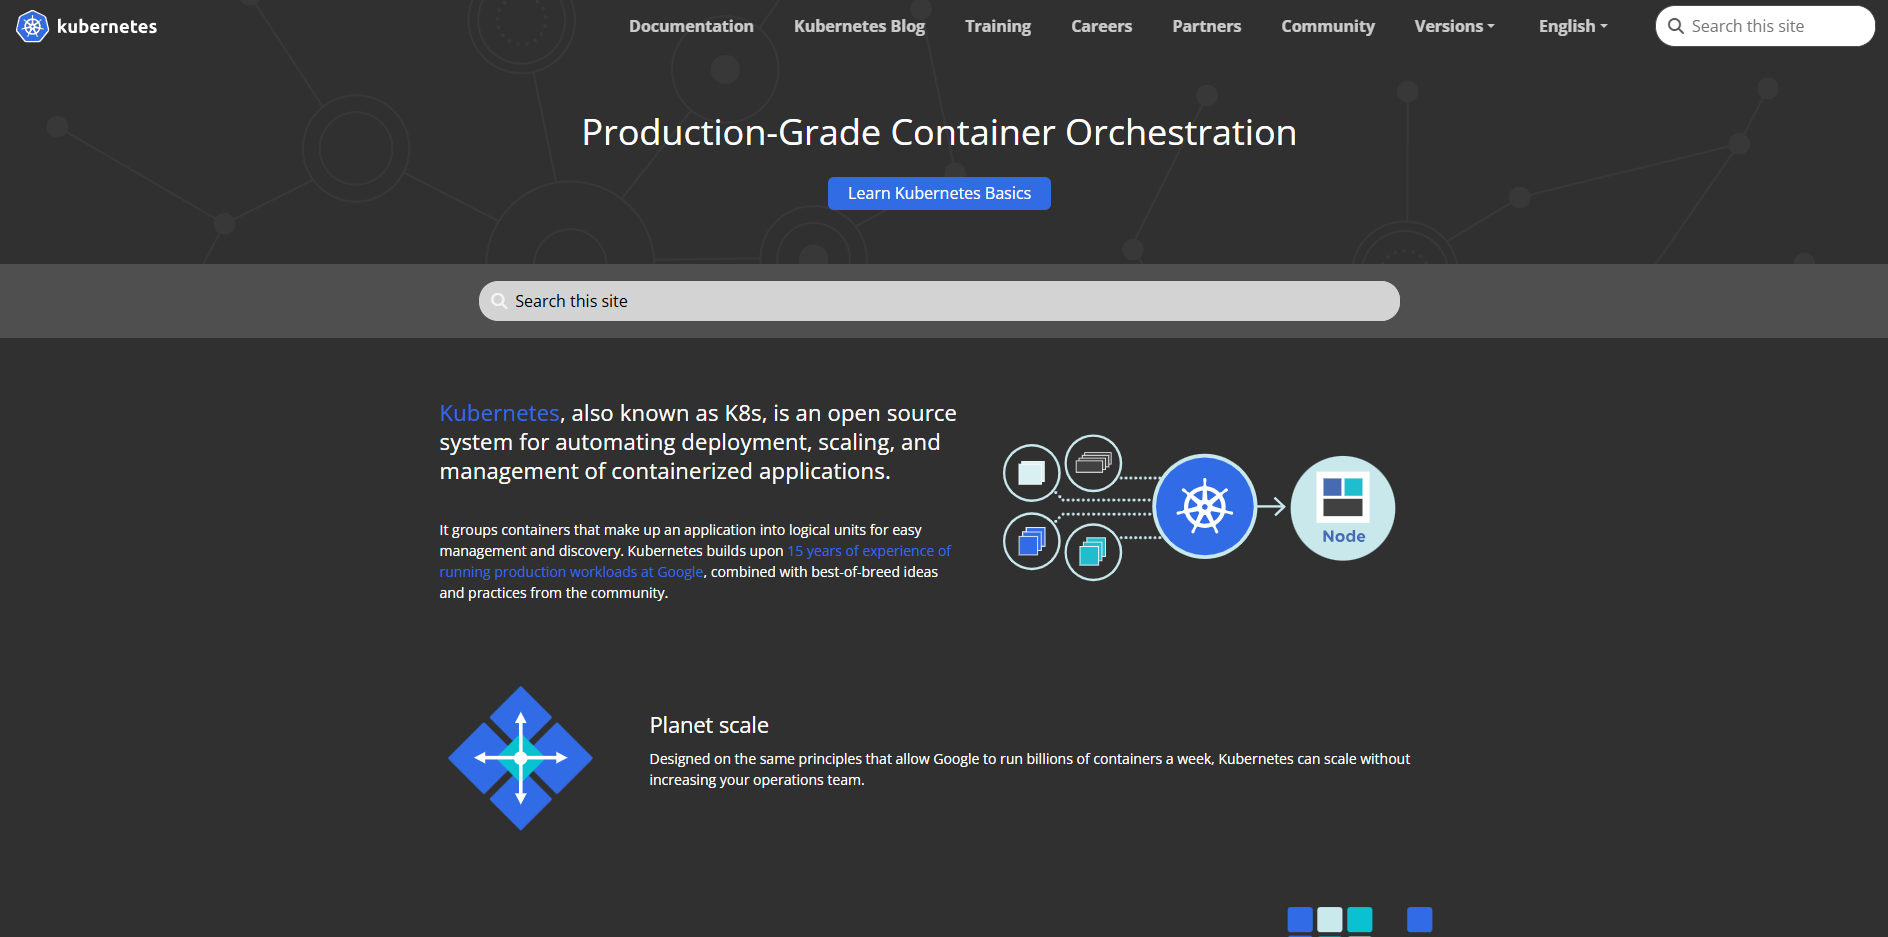Select the blue stacked containers icon in the diagram
1888x937 pixels.
1031,541
